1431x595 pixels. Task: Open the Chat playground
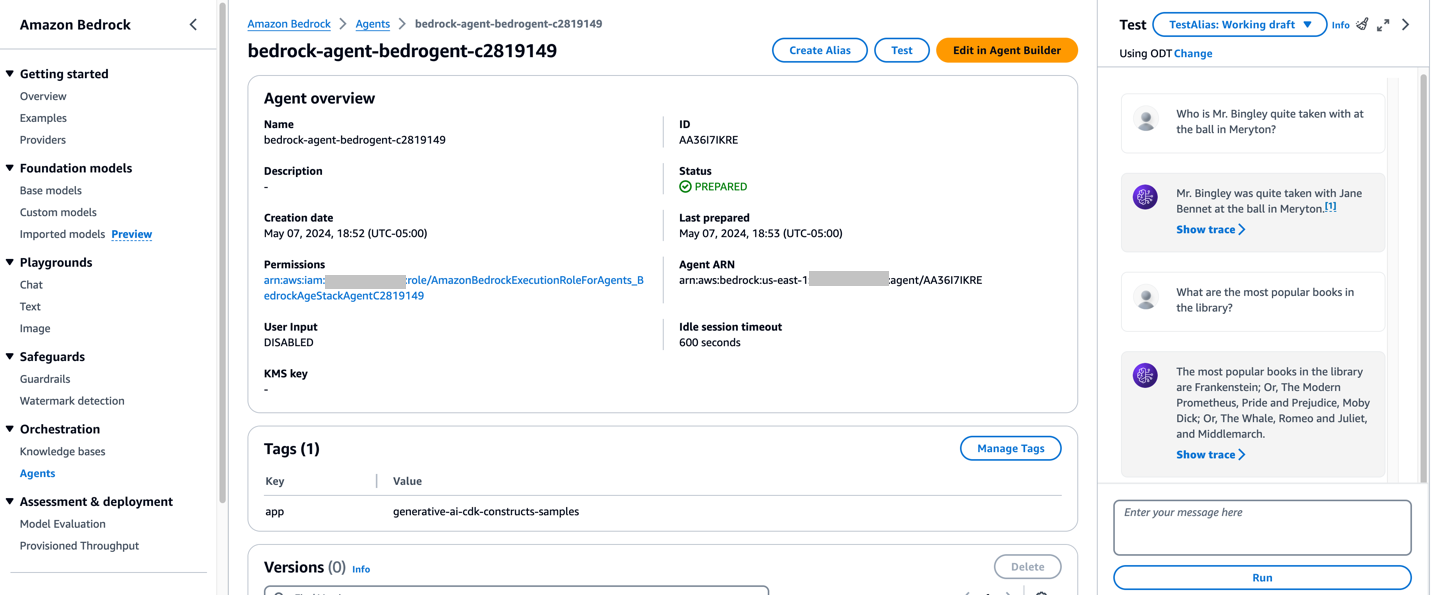[31, 285]
